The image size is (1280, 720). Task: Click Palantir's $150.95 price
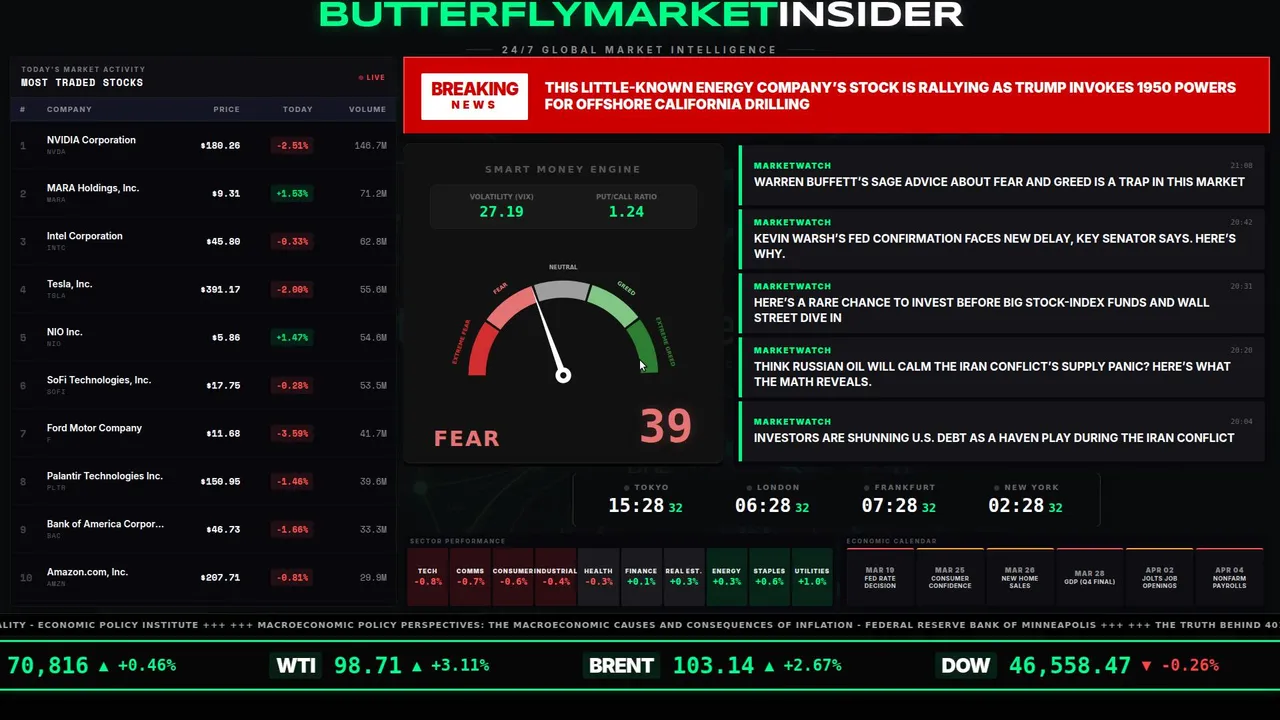click(220, 481)
